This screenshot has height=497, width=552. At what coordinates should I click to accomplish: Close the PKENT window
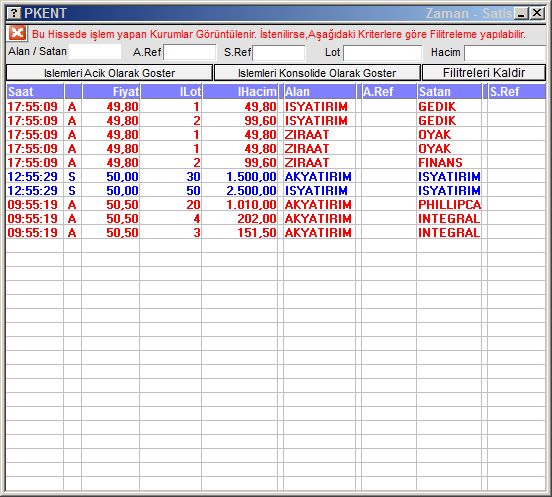[x=537, y=13]
